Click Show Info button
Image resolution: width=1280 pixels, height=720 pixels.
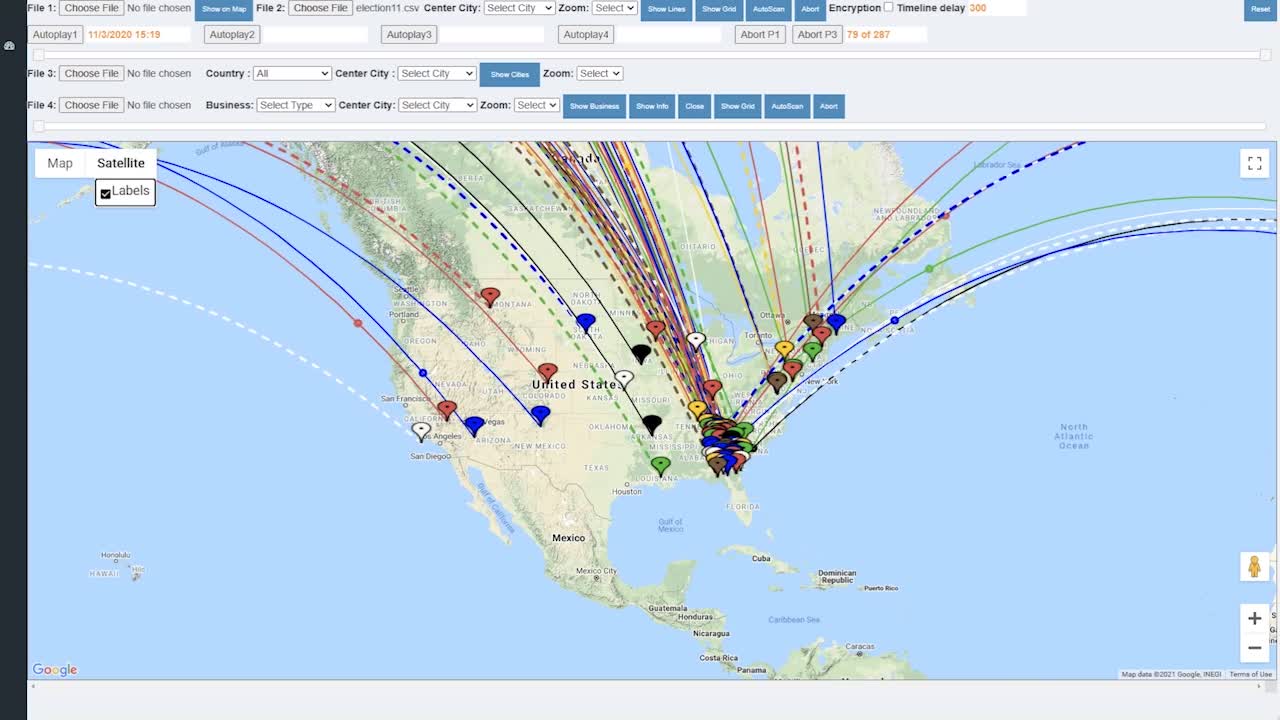[x=652, y=106]
